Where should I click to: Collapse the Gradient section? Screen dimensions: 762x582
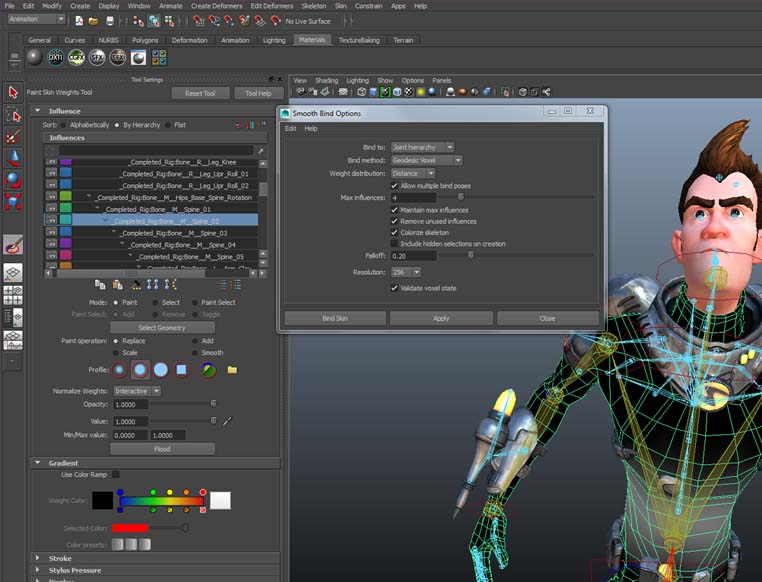[37, 463]
